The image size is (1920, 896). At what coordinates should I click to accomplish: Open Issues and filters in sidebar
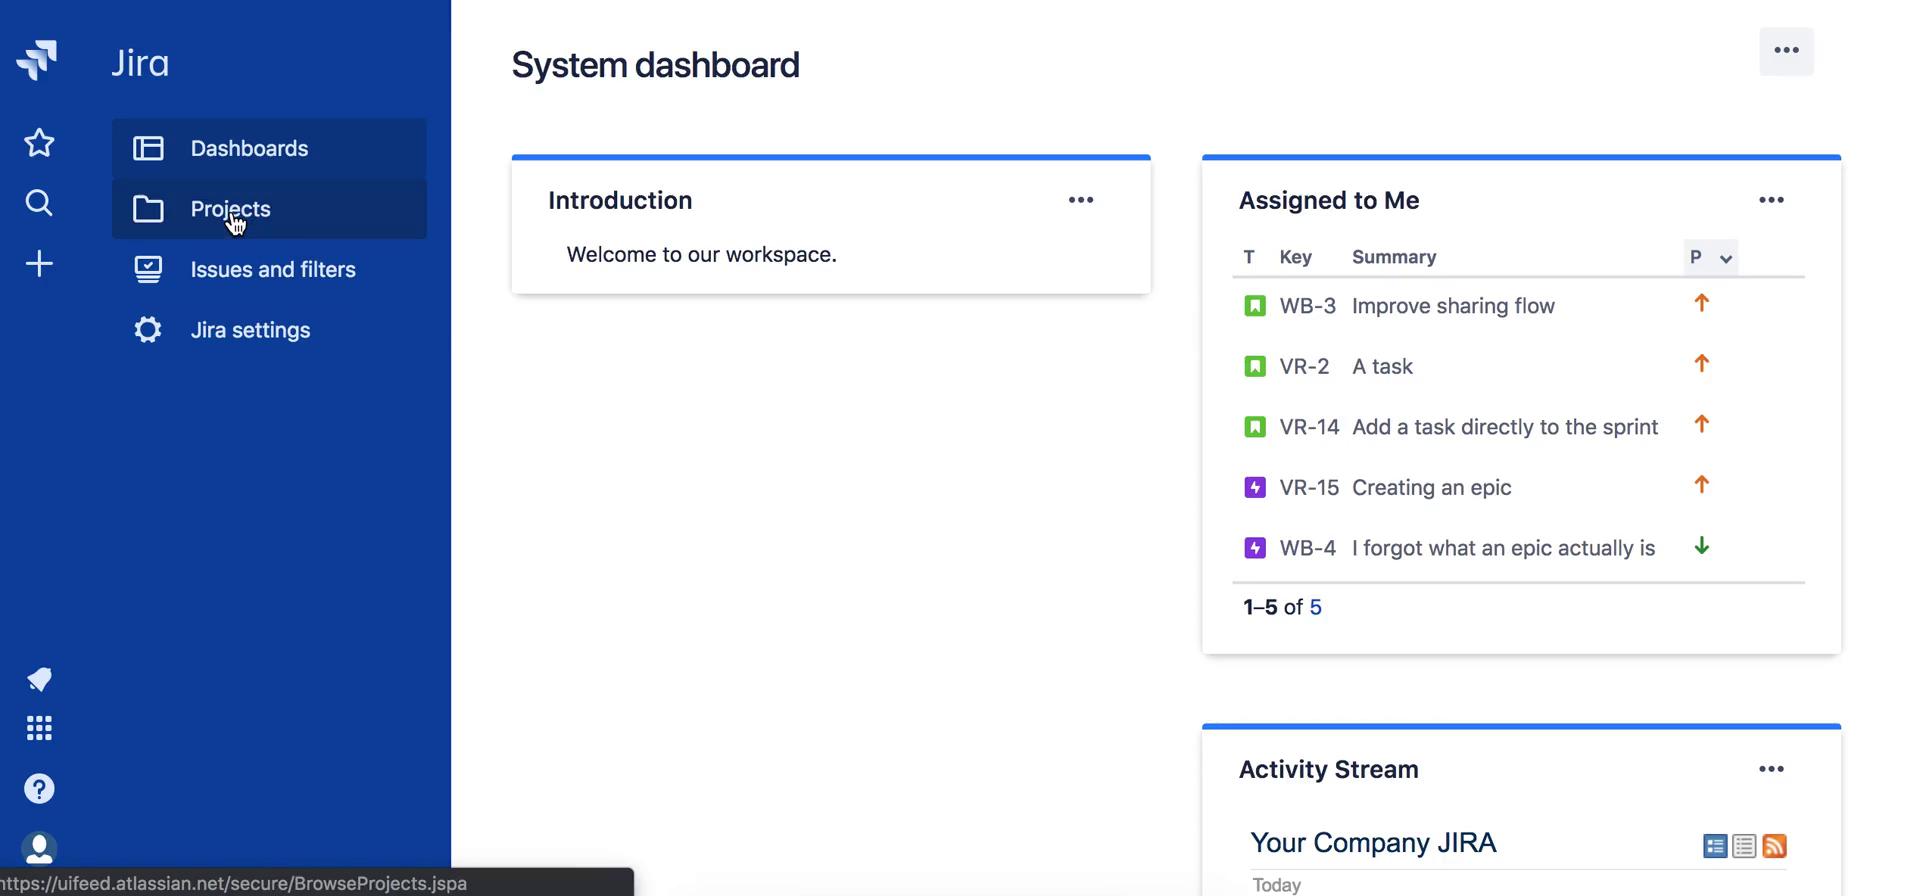269,269
